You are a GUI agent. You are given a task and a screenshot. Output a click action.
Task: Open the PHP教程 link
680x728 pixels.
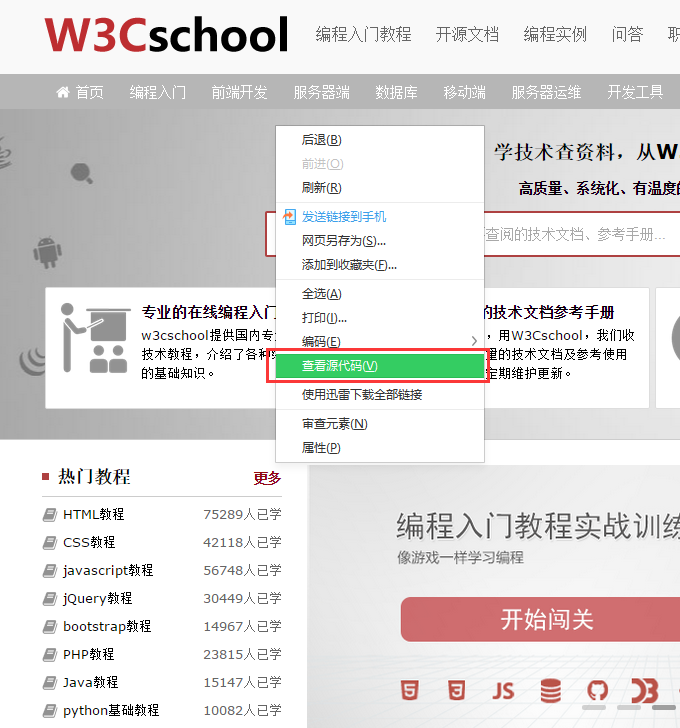(89, 654)
